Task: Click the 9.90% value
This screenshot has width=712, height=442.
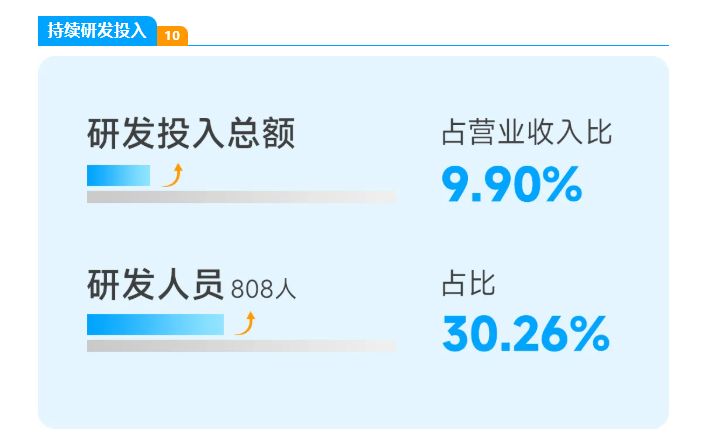Action: click(x=511, y=184)
